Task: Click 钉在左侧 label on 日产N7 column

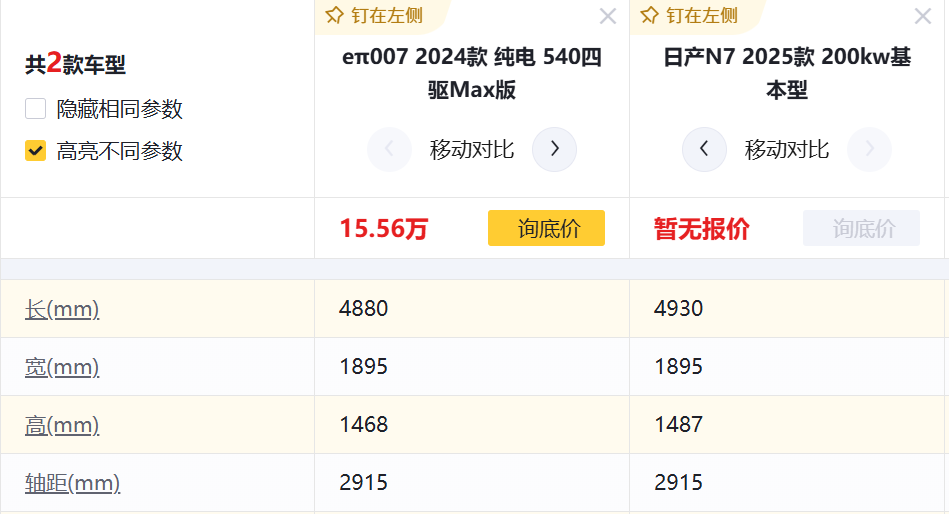Action: coord(702,15)
